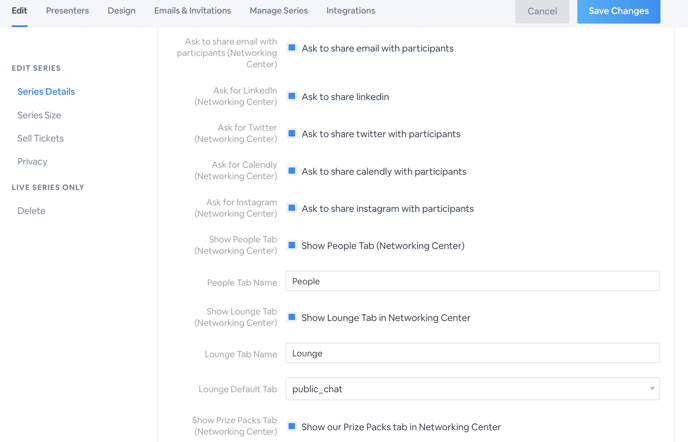Disable Show our Prize Packs tab checkbox

coord(292,426)
